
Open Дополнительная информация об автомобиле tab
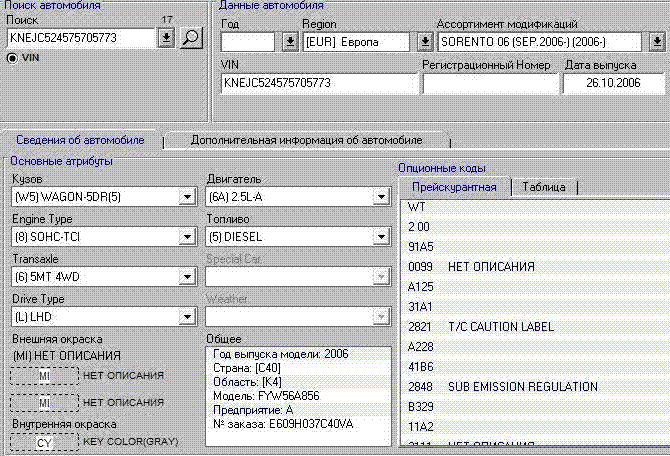(306, 140)
